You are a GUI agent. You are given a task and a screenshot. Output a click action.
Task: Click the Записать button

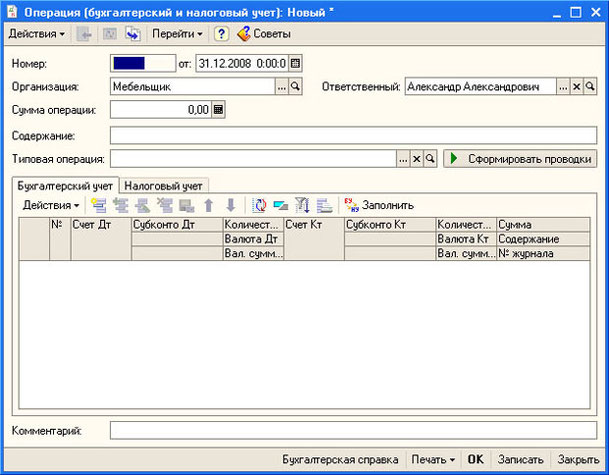[520, 459]
